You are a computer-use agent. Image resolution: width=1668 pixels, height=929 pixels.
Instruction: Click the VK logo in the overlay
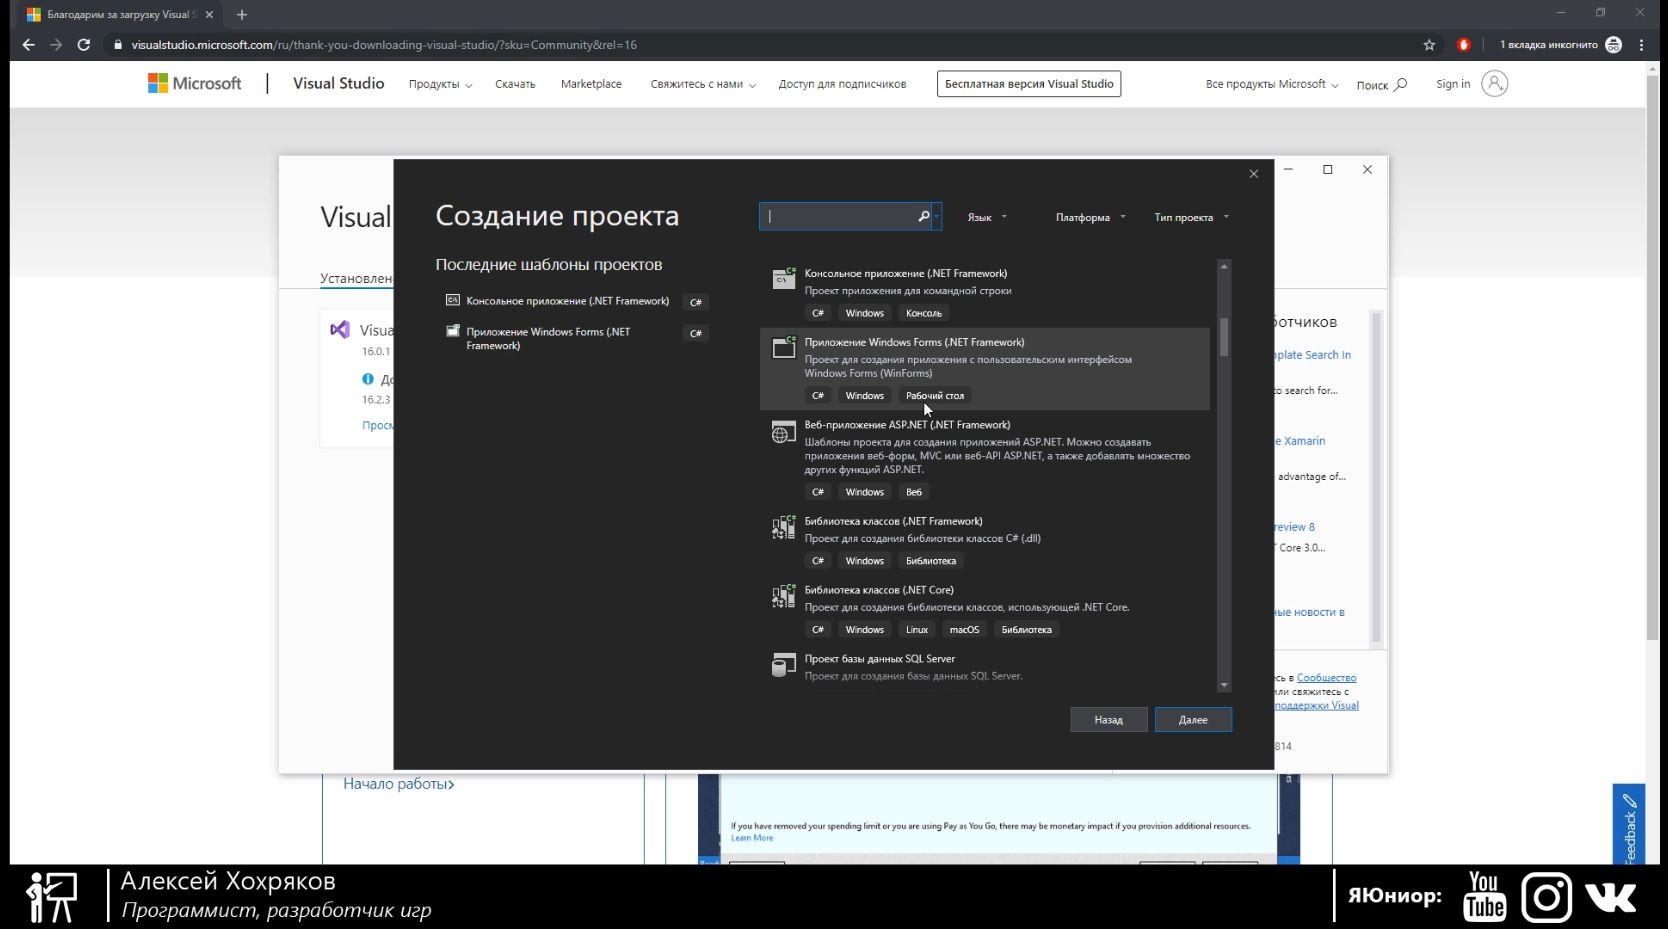tap(1611, 897)
